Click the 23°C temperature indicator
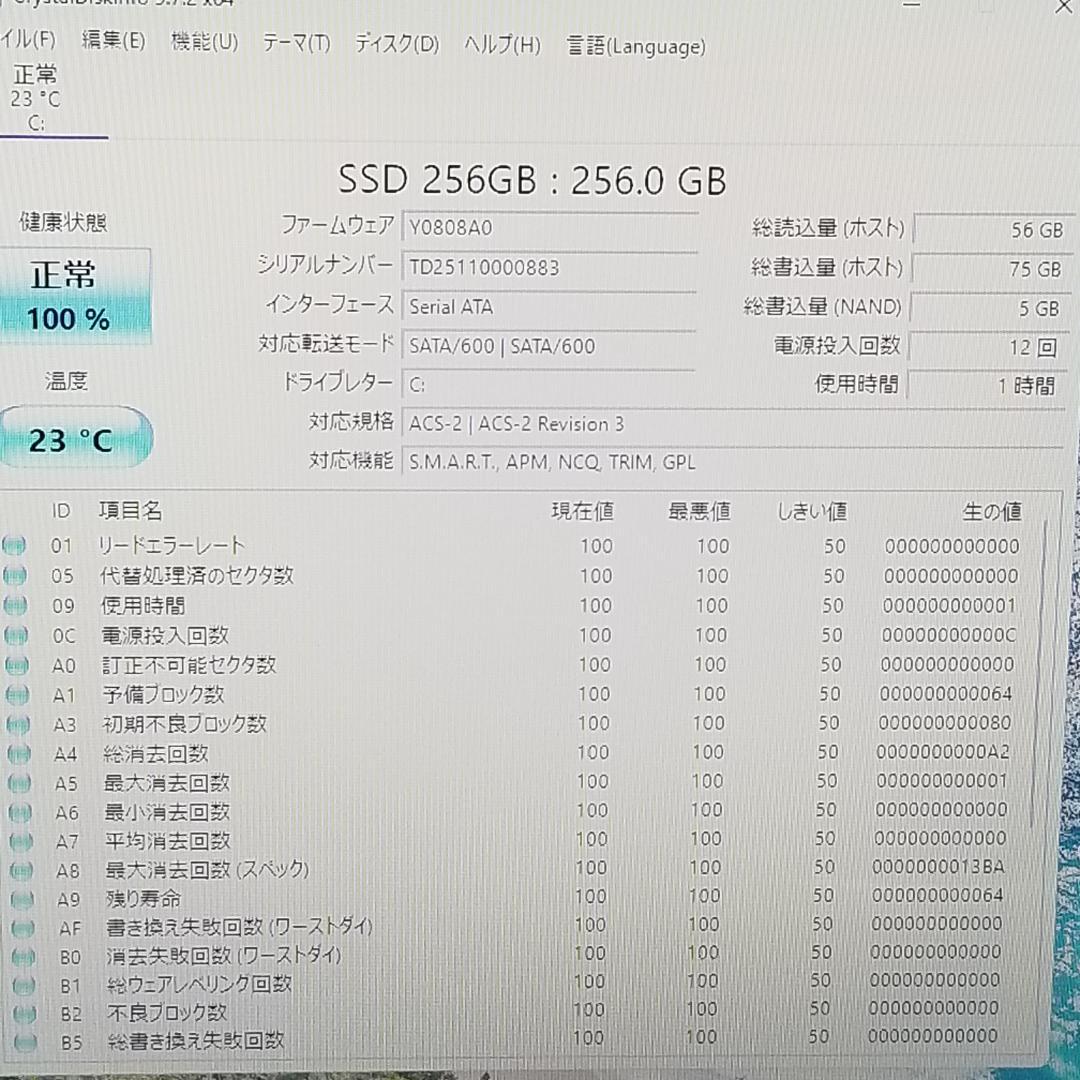The image size is (1080, 1080). click(x=76, y=437)
